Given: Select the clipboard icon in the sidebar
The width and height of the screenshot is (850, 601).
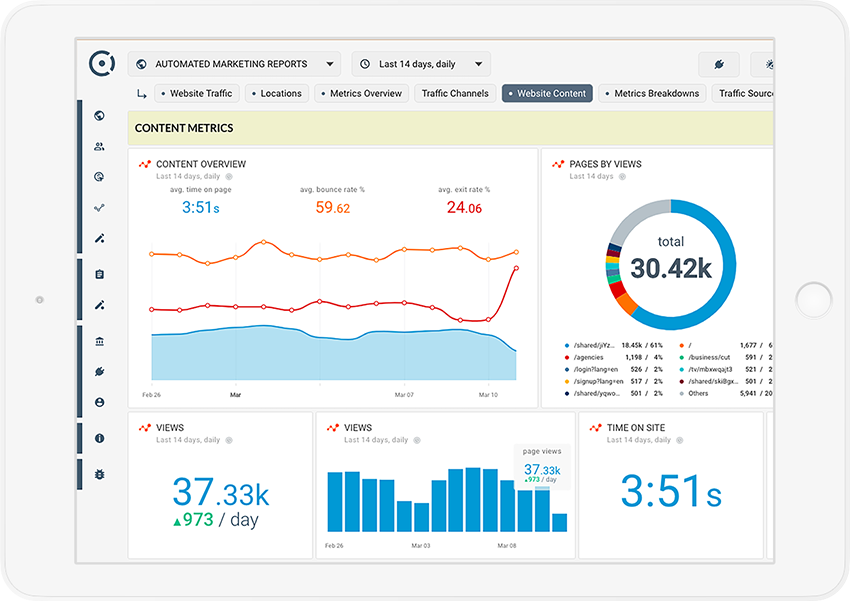Looking at the screenshot, I should click(x=99, y=274).
